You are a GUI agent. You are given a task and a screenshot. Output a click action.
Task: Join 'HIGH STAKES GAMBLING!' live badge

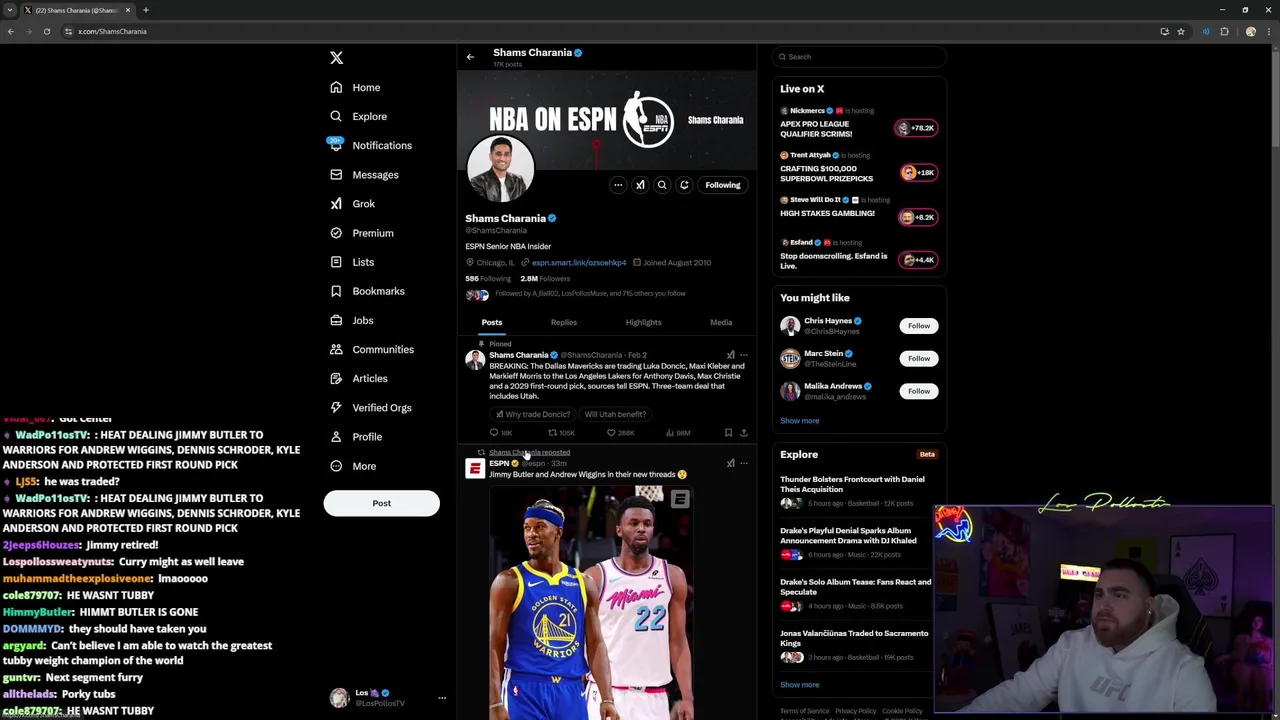917,217
